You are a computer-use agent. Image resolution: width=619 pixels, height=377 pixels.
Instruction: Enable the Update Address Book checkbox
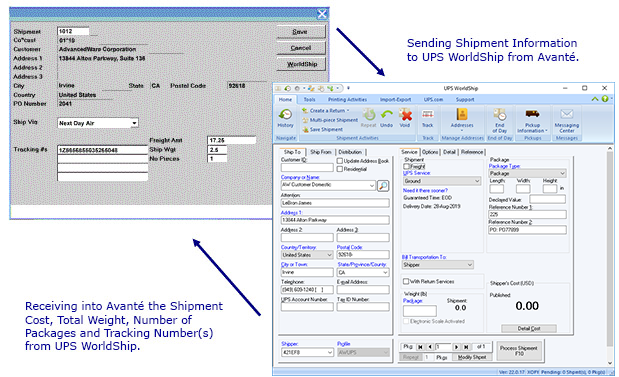coord(340,161)
